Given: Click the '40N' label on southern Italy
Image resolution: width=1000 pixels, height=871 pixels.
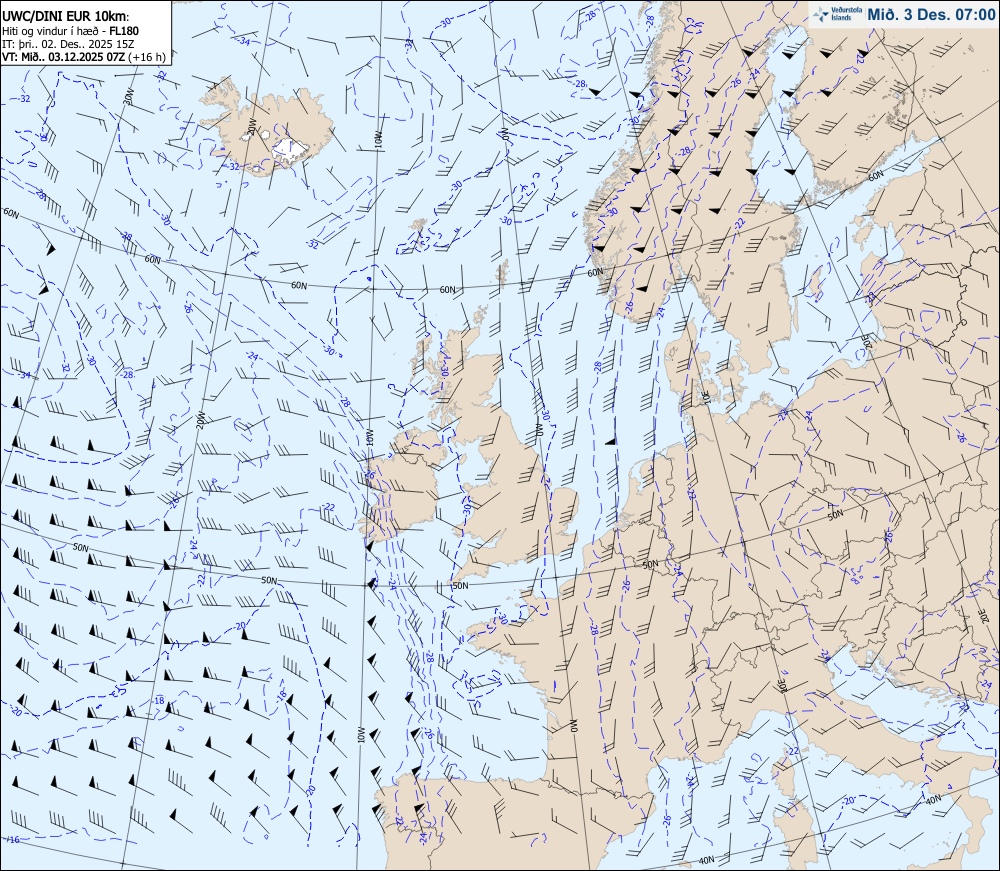Looking at the screenshot, I should (x=933, y=798).
